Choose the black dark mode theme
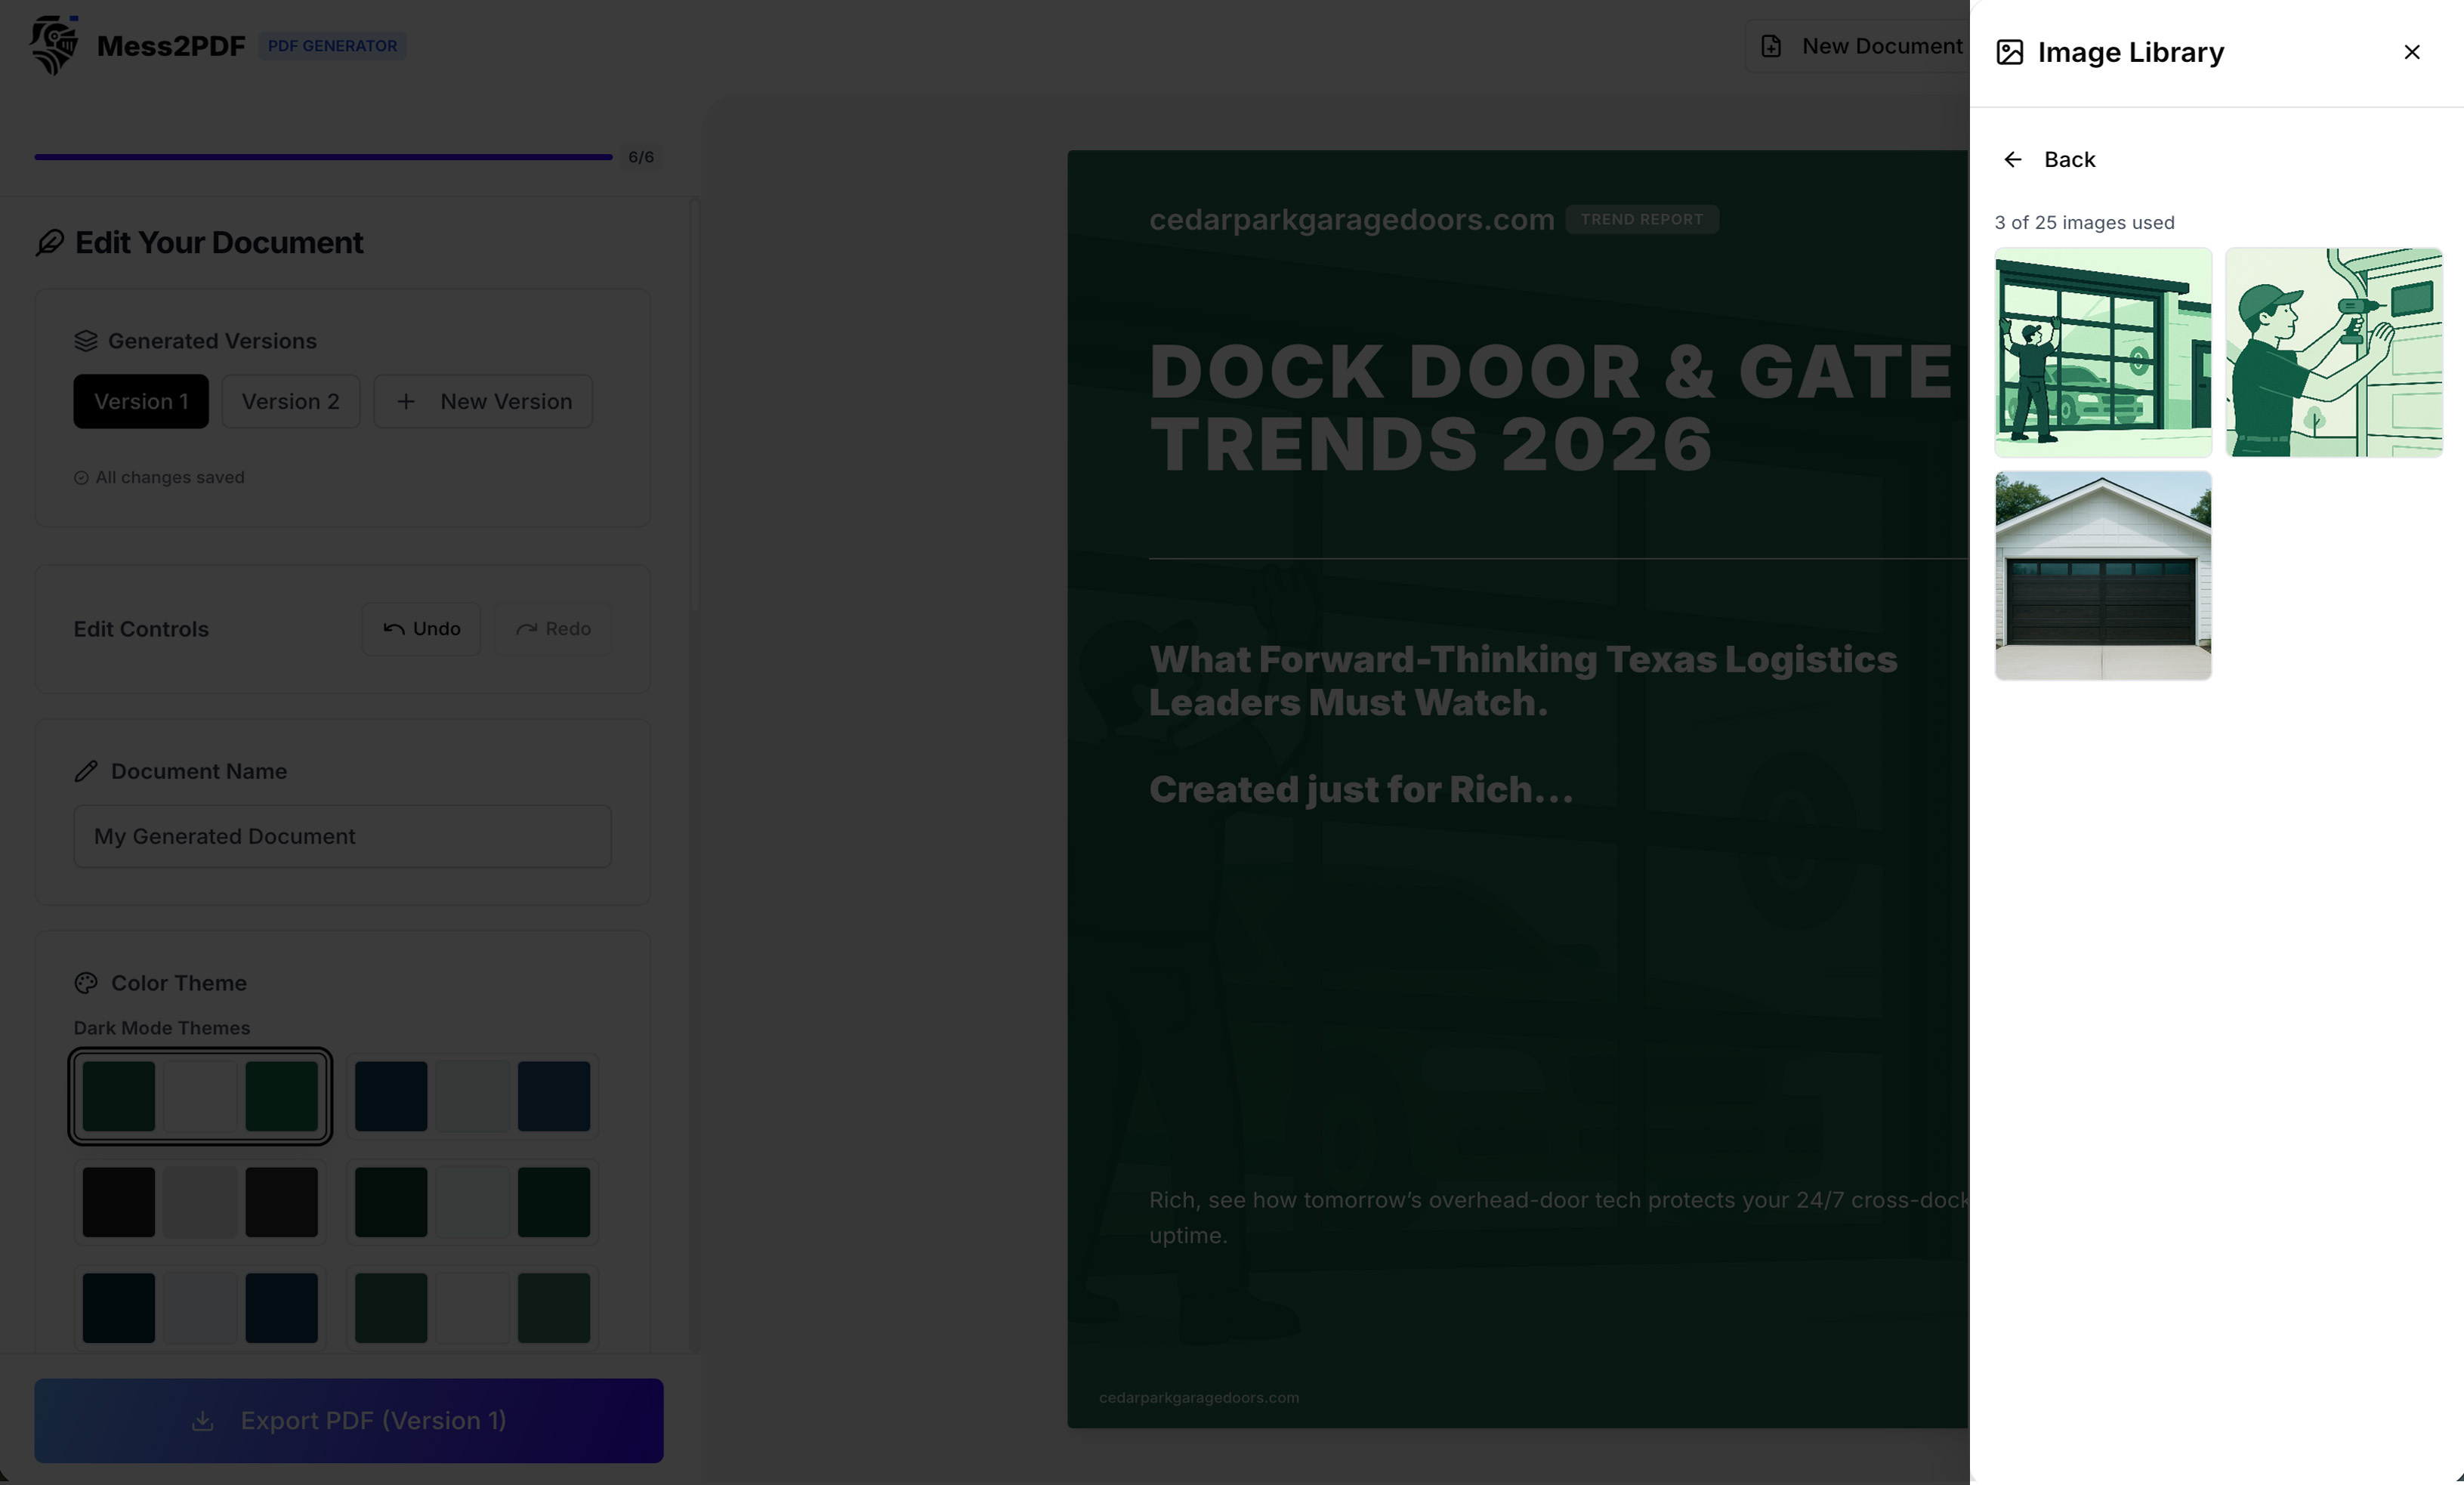 [x=200, y=1201]
